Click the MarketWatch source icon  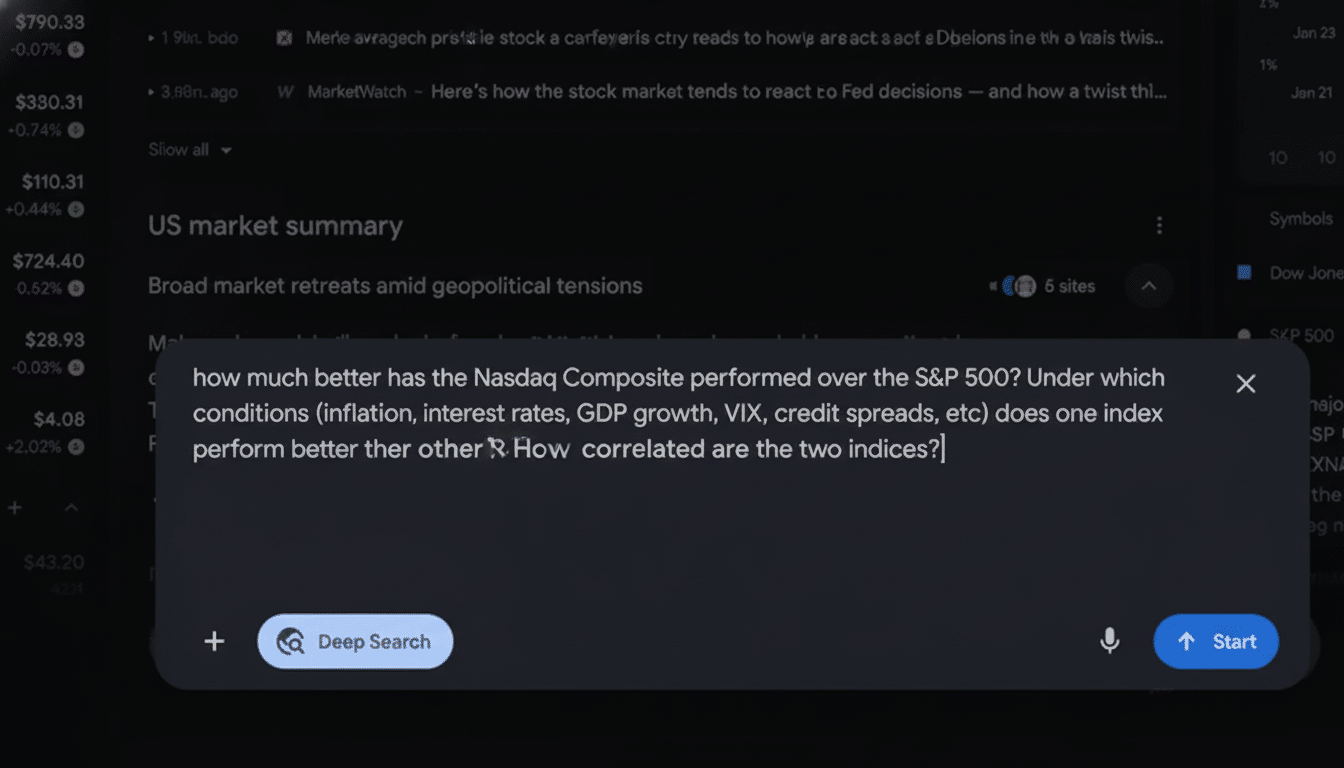tap(285, 91)
